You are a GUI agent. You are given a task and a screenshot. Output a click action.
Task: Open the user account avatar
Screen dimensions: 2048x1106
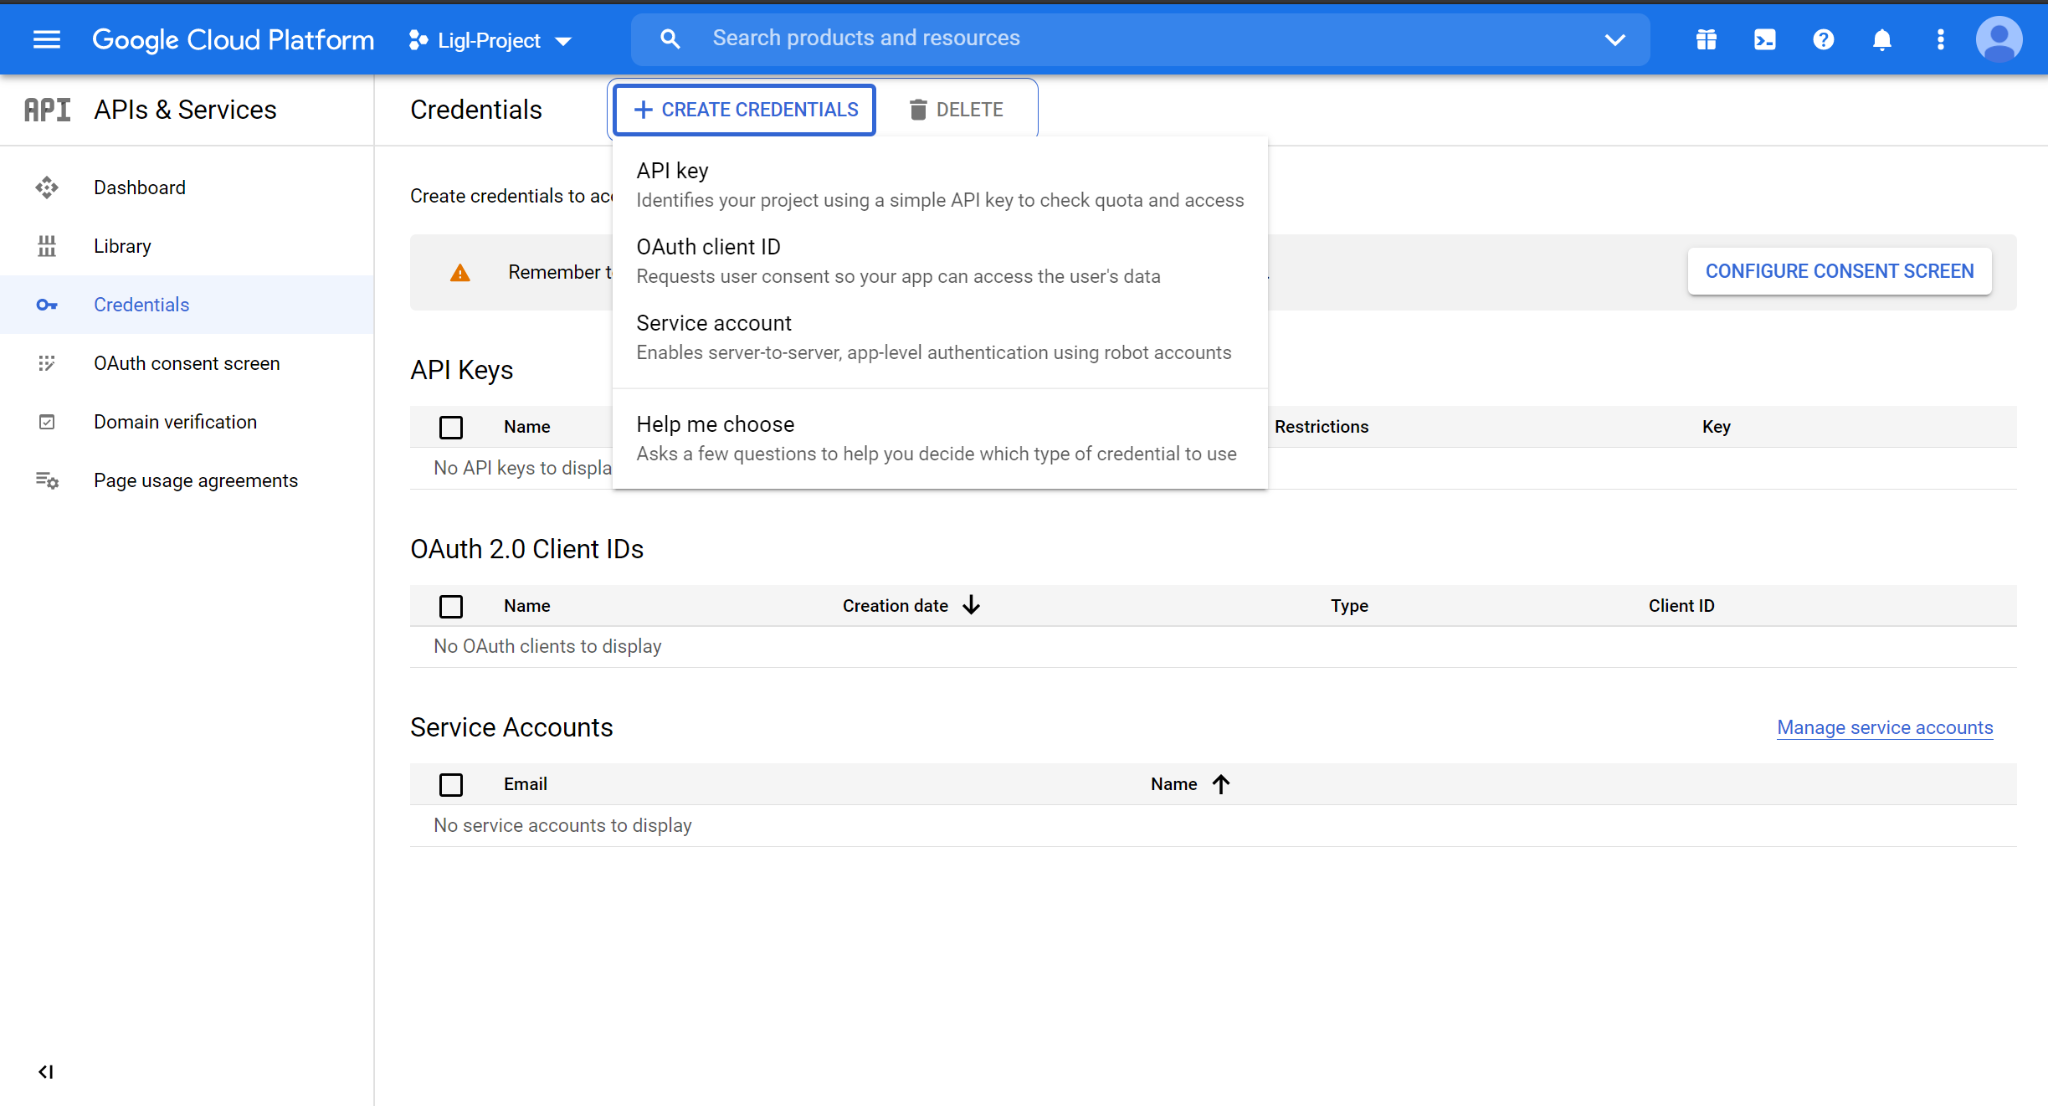(1999, 39)
